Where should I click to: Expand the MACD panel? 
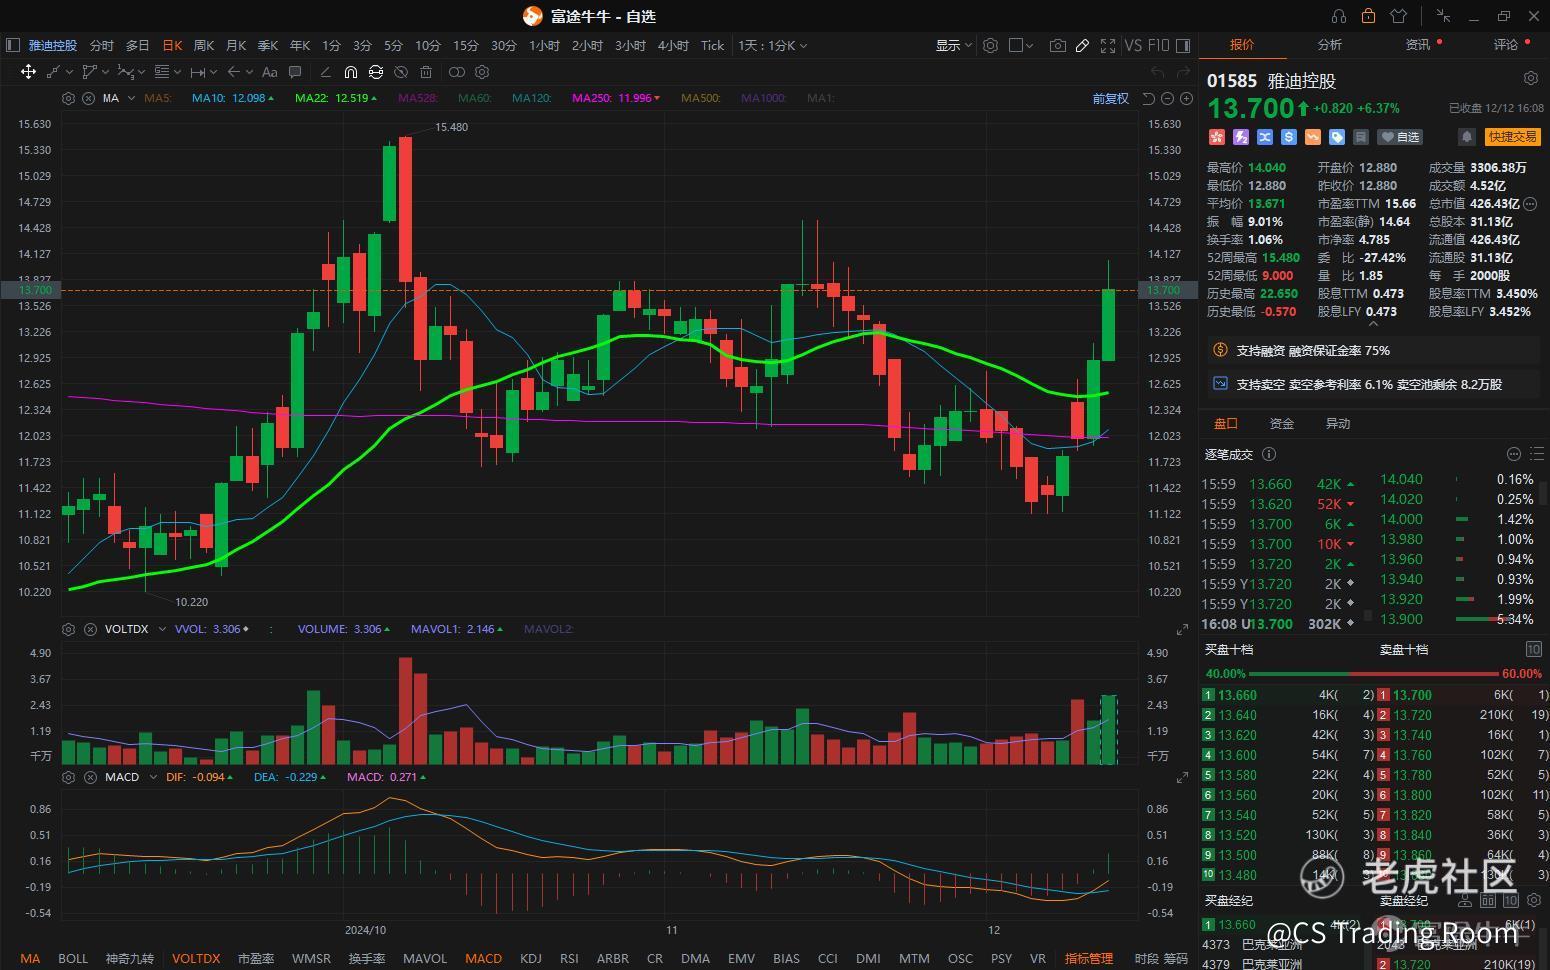[x=1182, y=777]
